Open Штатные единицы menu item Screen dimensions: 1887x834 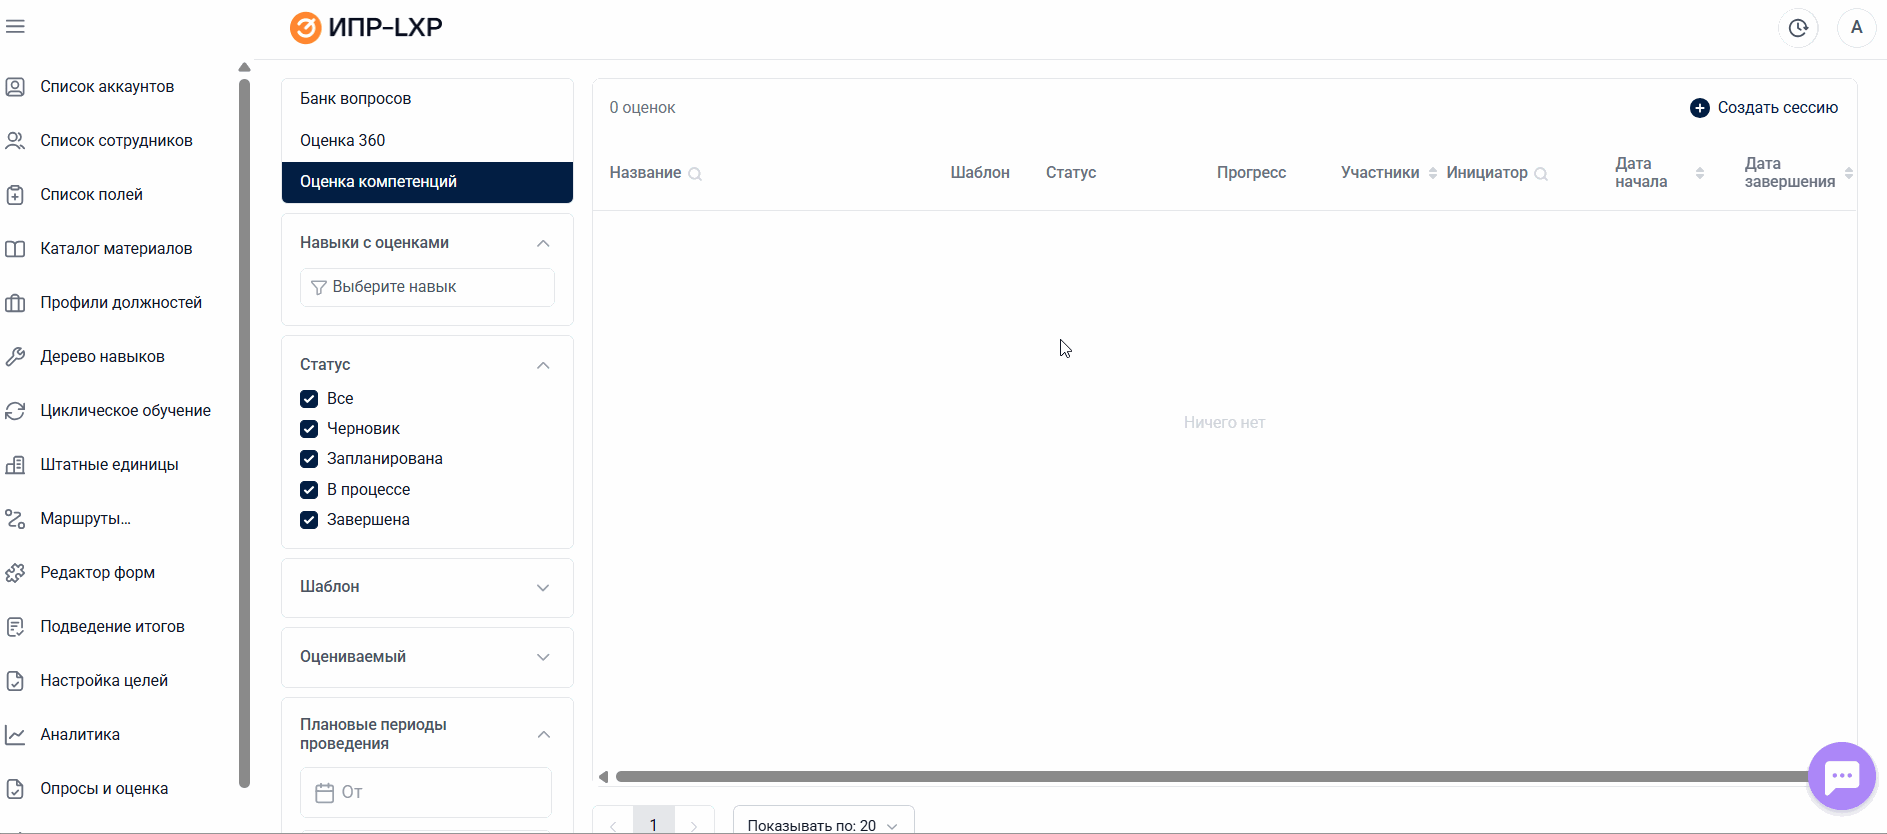coord(109,465)
